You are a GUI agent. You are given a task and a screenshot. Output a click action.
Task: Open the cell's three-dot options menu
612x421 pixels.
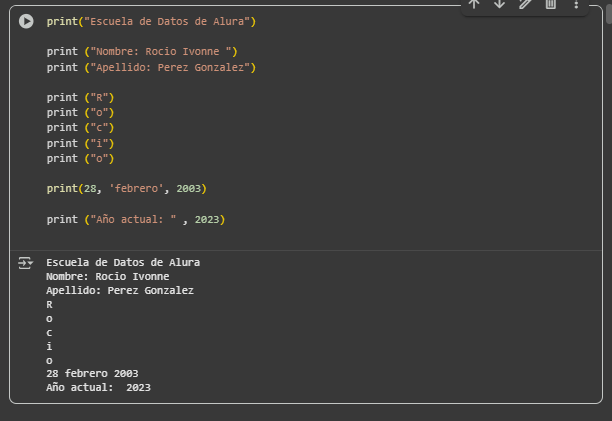click(576, 4)
